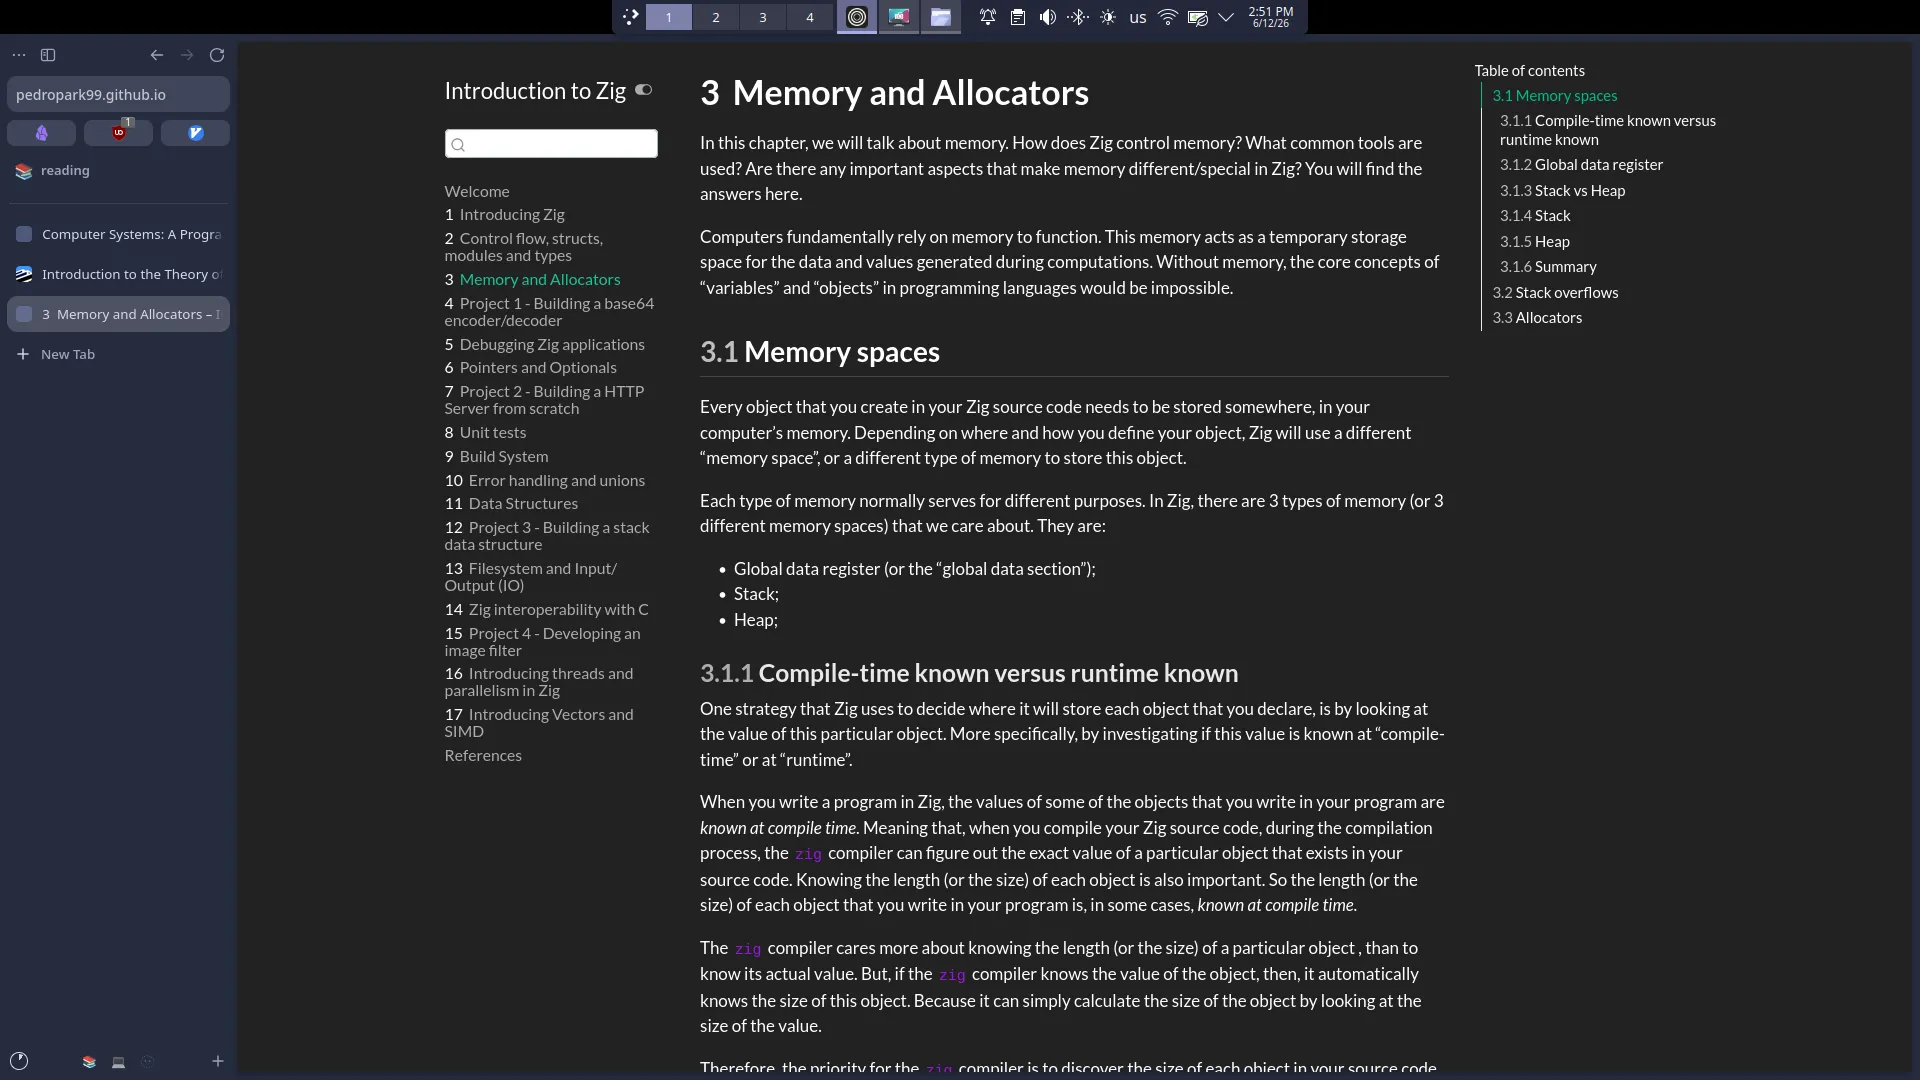Viewport: 1920px width, 1080px height.
Task: Open the file manager folder in taskbar
Action: pos(941,17)
